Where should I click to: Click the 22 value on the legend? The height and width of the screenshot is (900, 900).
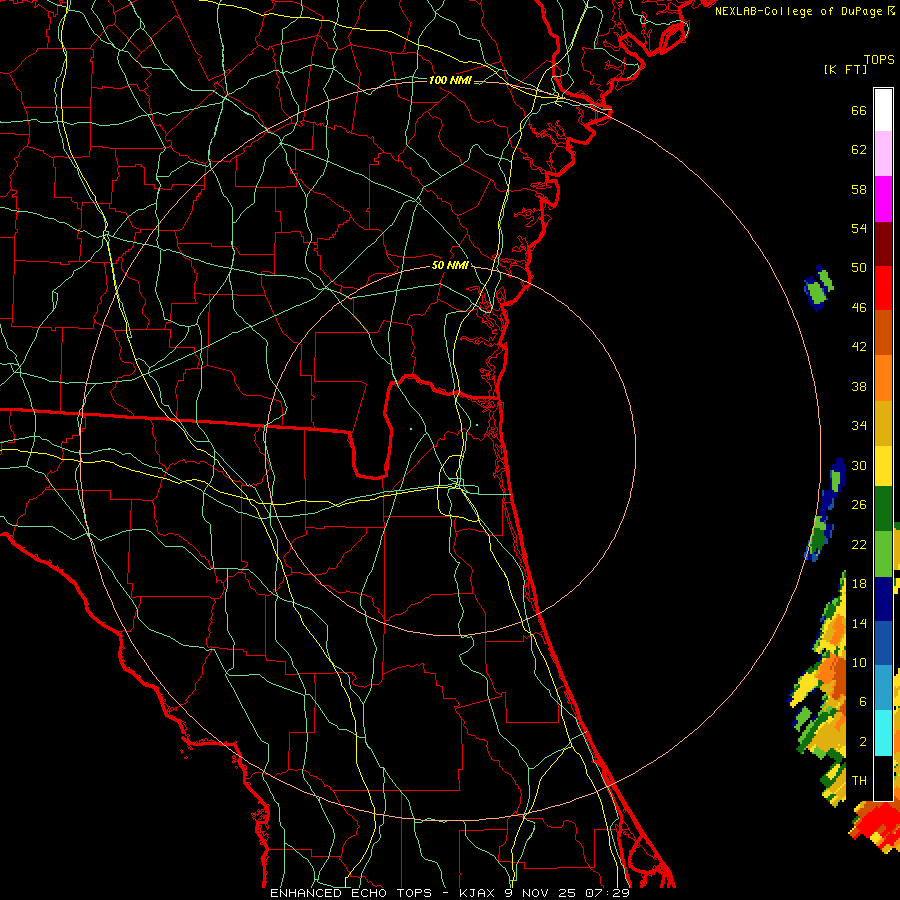(x=859, y=544)
